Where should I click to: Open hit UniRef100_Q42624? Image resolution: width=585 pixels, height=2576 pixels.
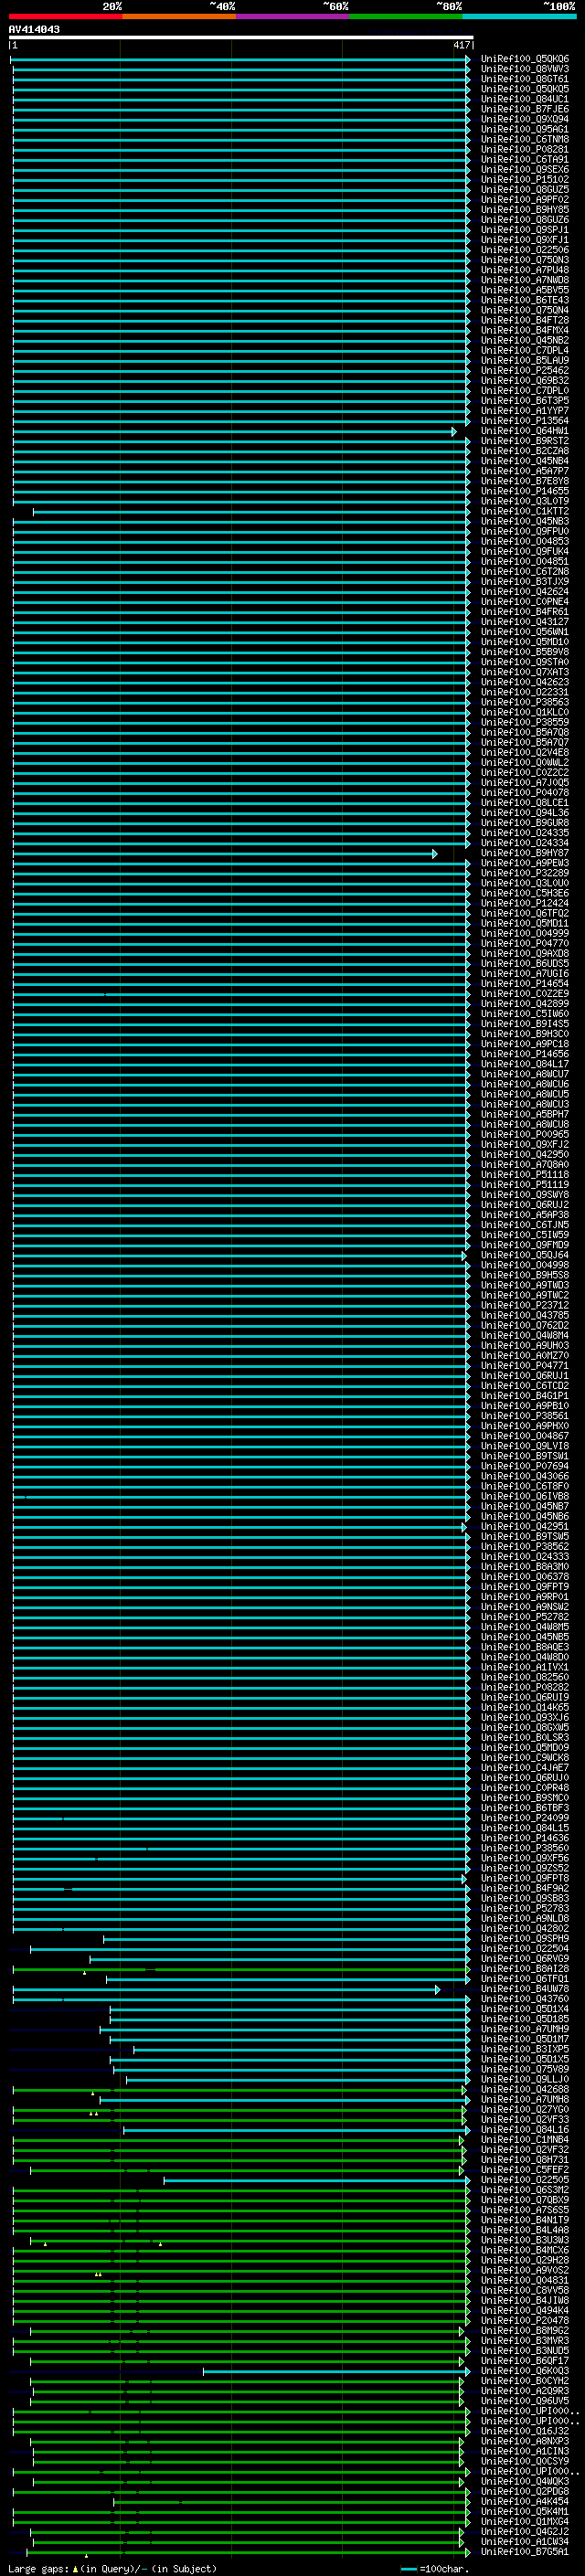pos(524,592)
